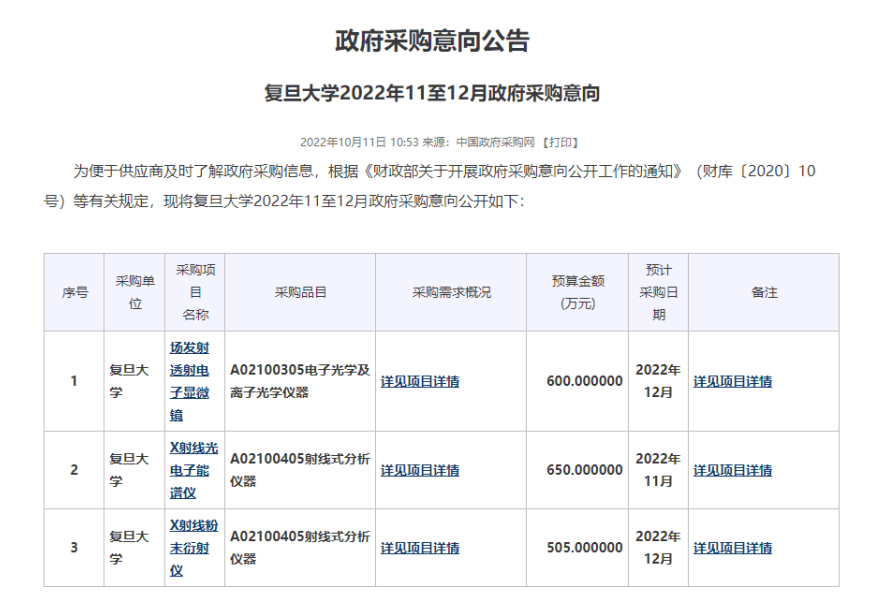The image size is (887, 603).
Task: Select the 政府采购意向公告 main heading
Action: [x=432, y=41]
